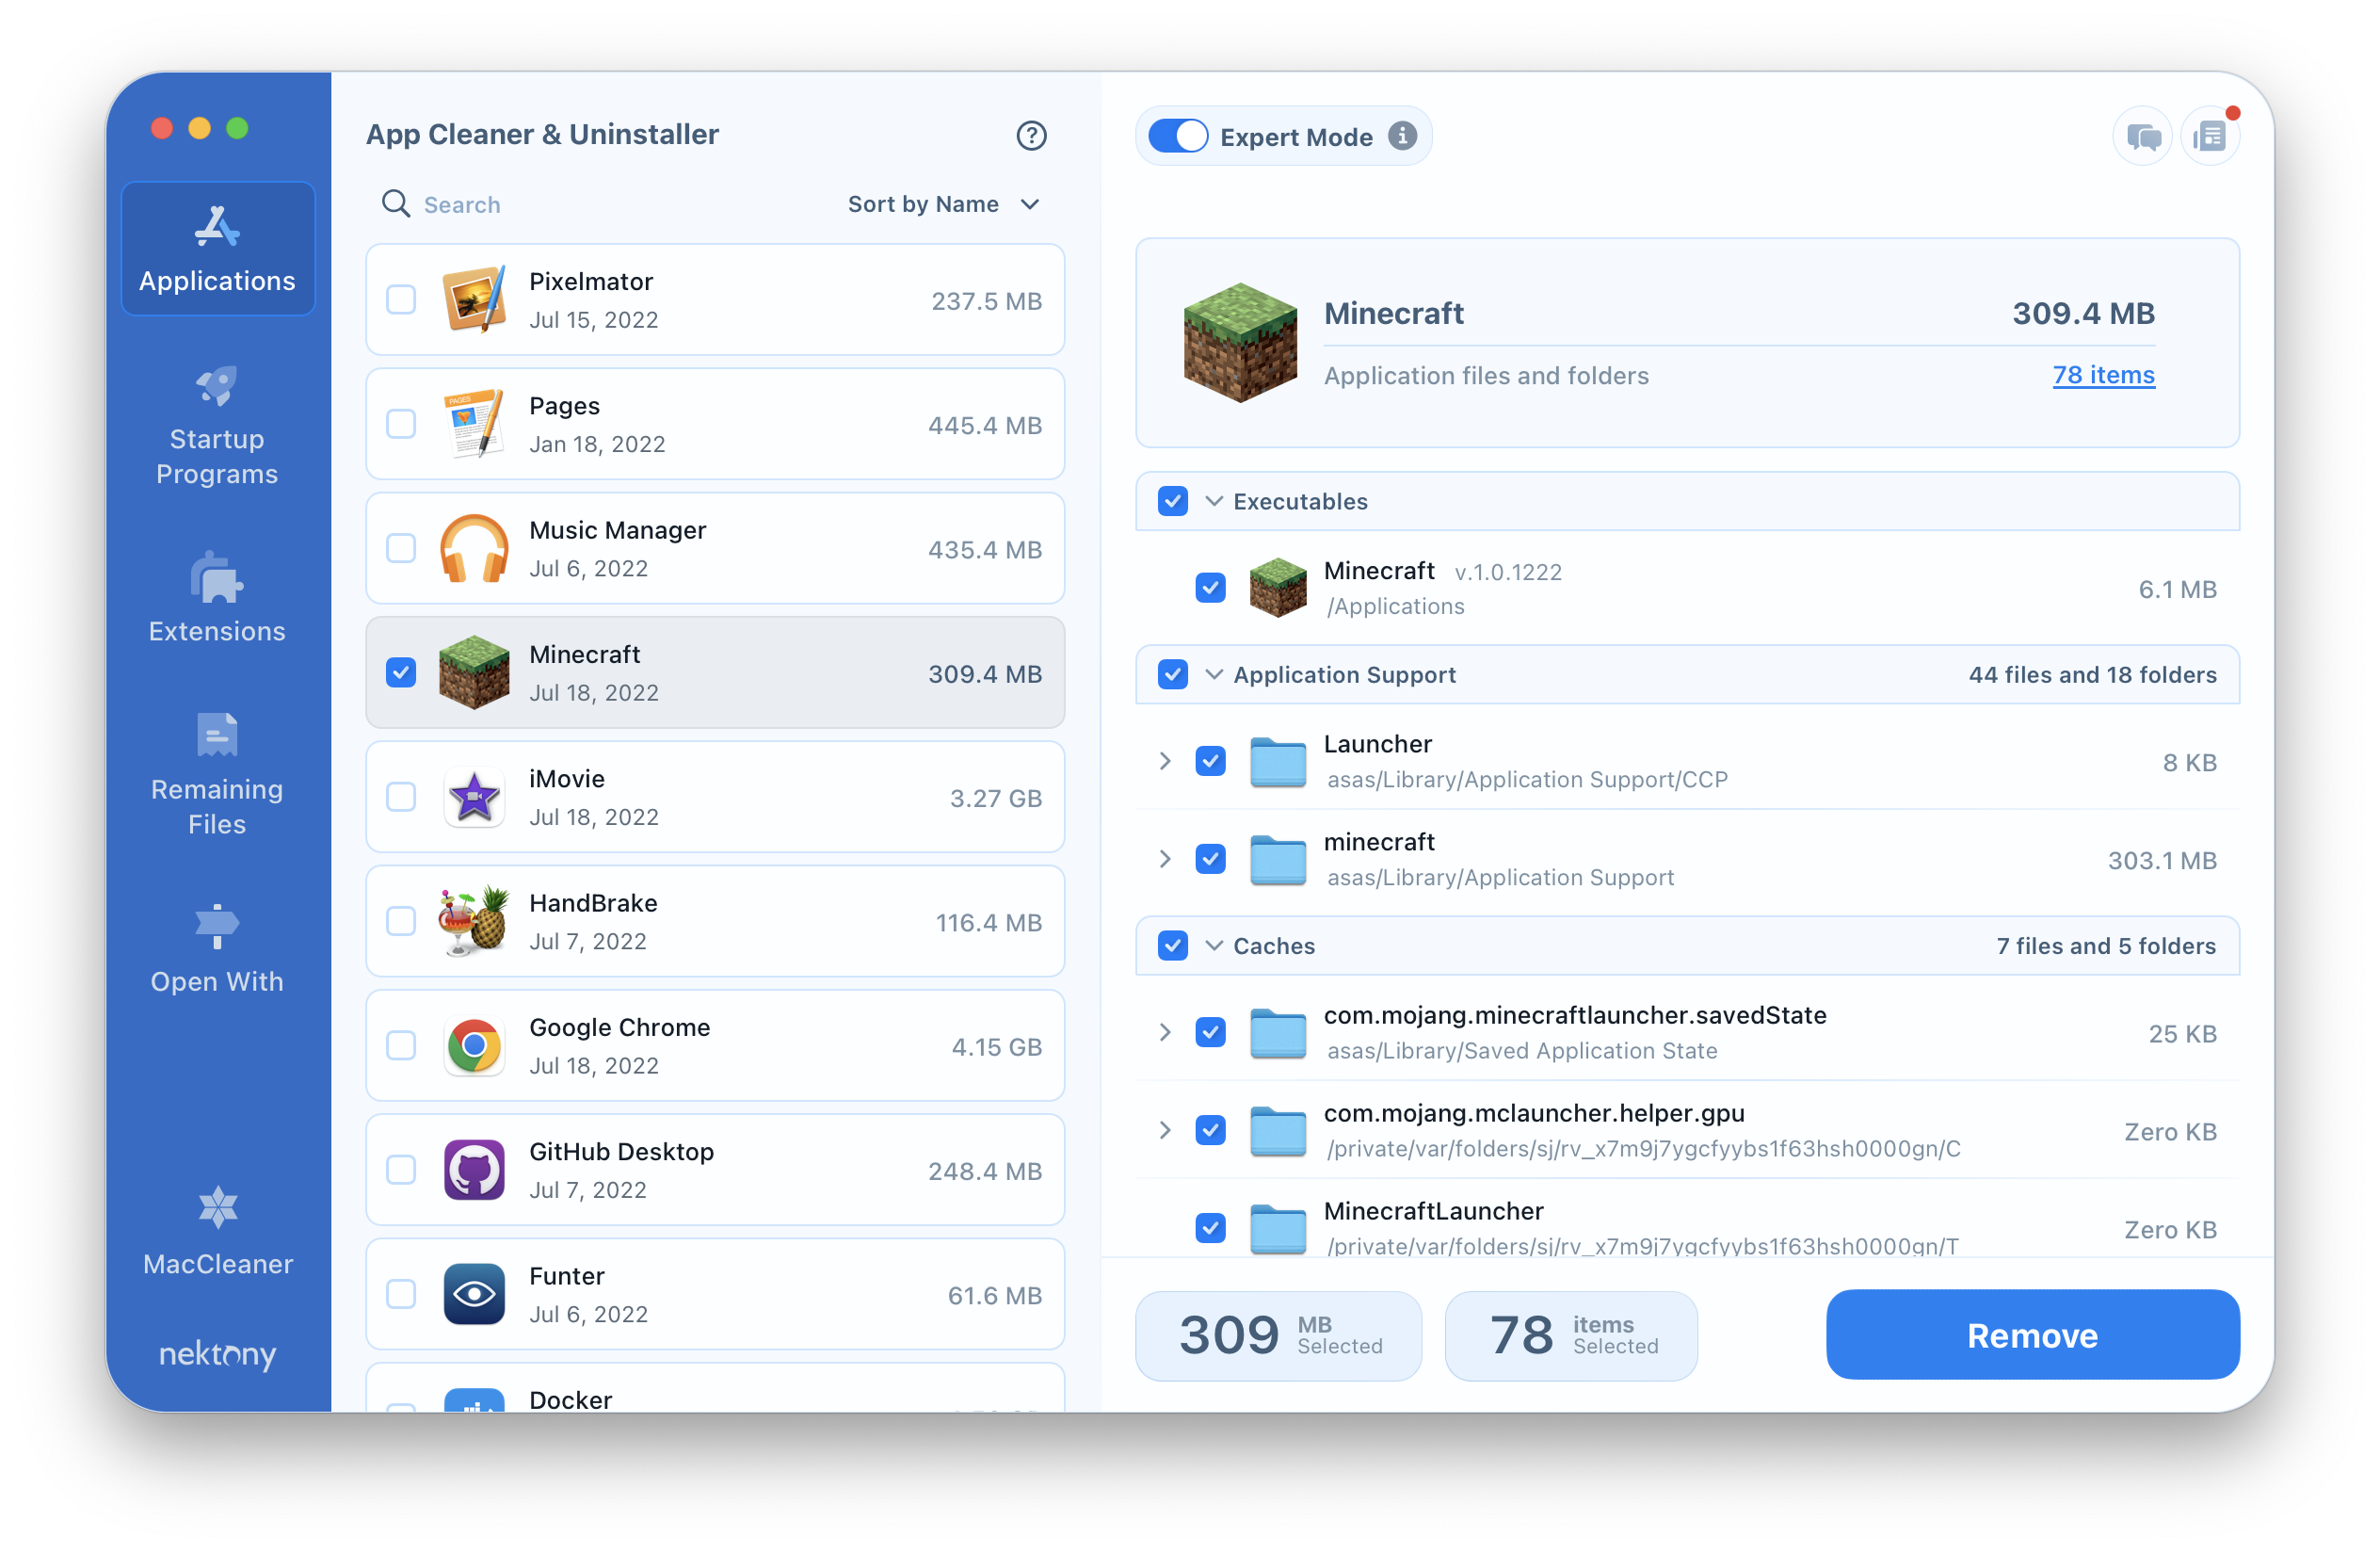Click Remove button to uninstall Minecraft
The image size is (2380, 1552).
(x=2032, y=1335)
